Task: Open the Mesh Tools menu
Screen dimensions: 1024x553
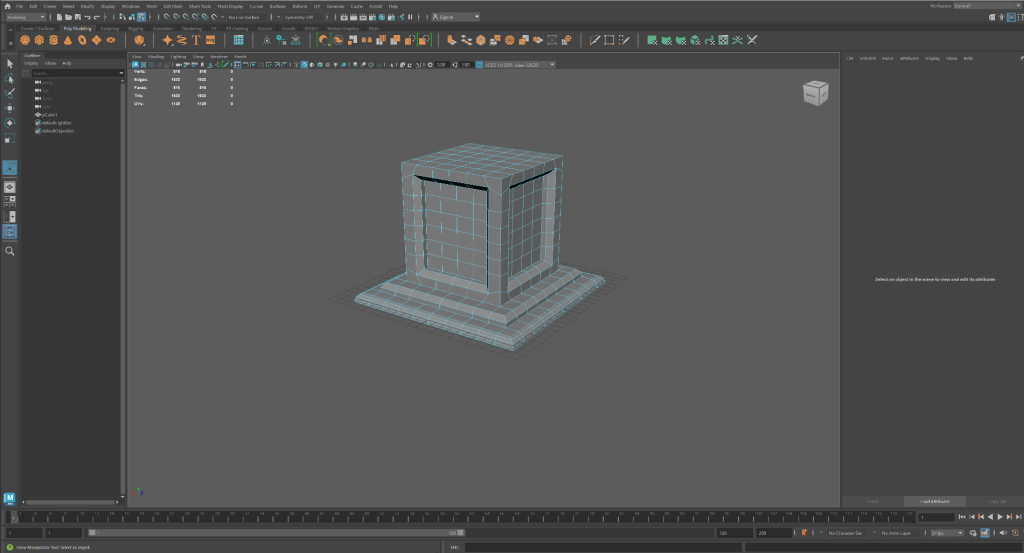Action: point(199,6)
